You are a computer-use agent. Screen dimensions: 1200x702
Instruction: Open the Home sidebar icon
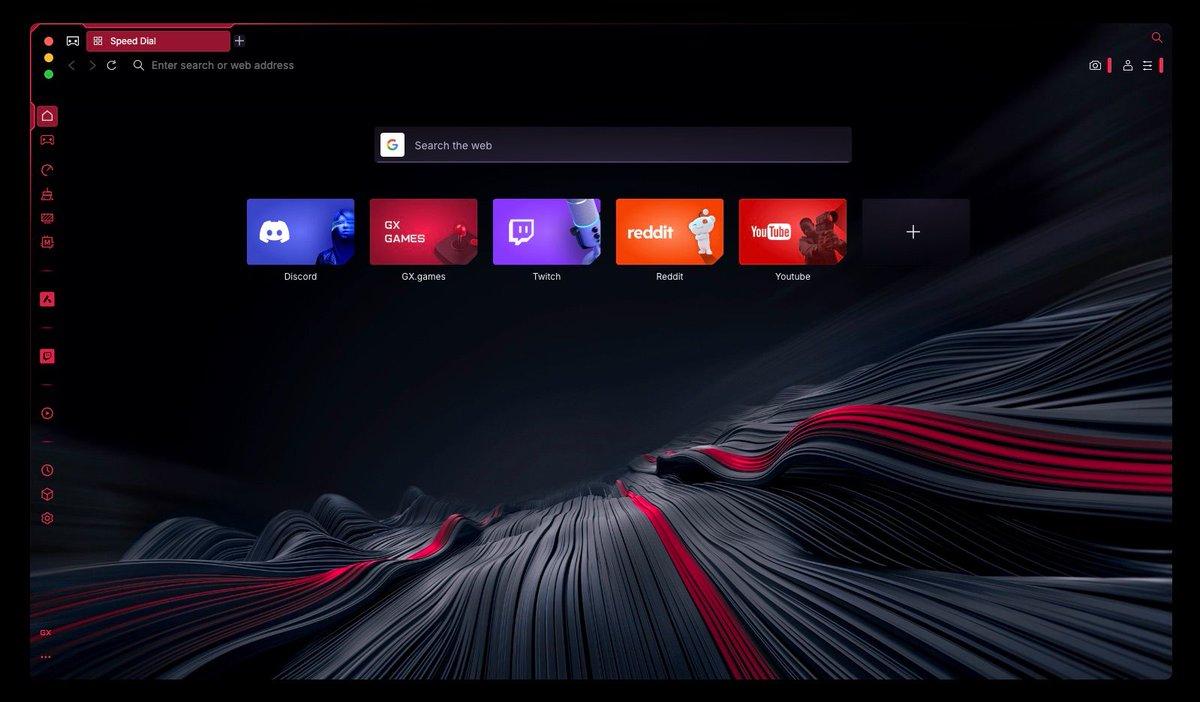(x=47, y=116)
